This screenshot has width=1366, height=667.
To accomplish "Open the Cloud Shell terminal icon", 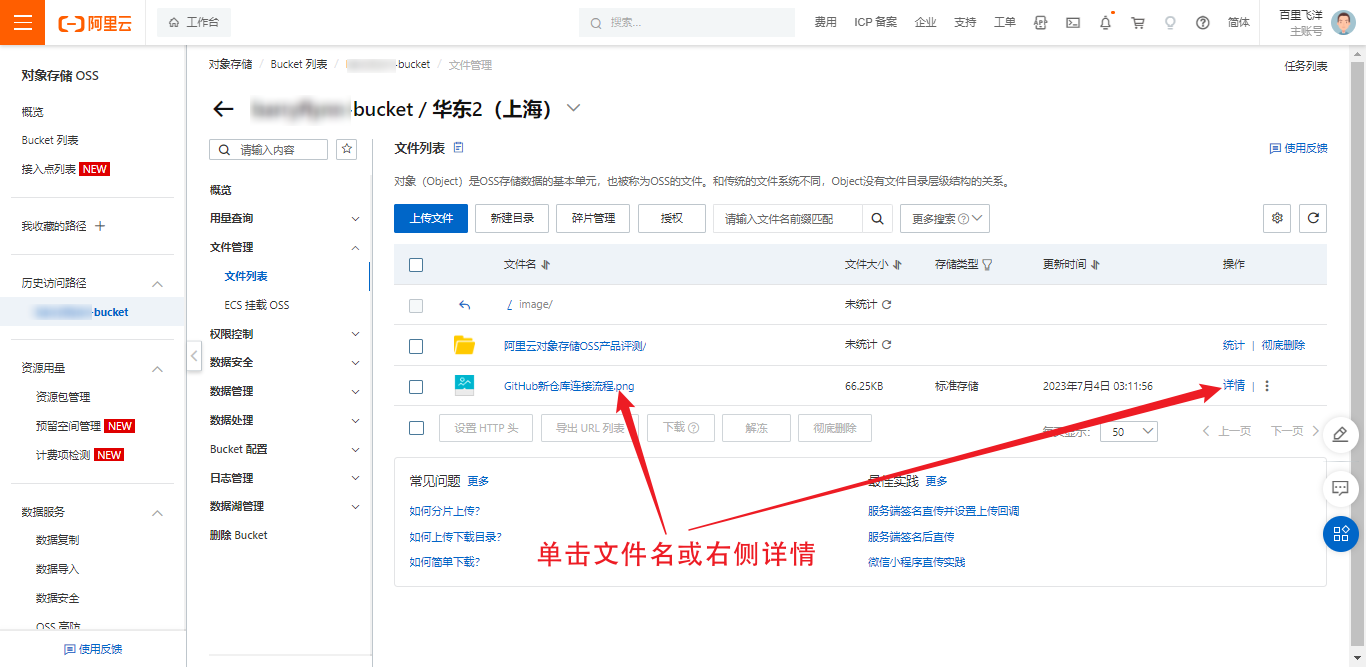I will pyautogui.click(x=1072, y=22).
